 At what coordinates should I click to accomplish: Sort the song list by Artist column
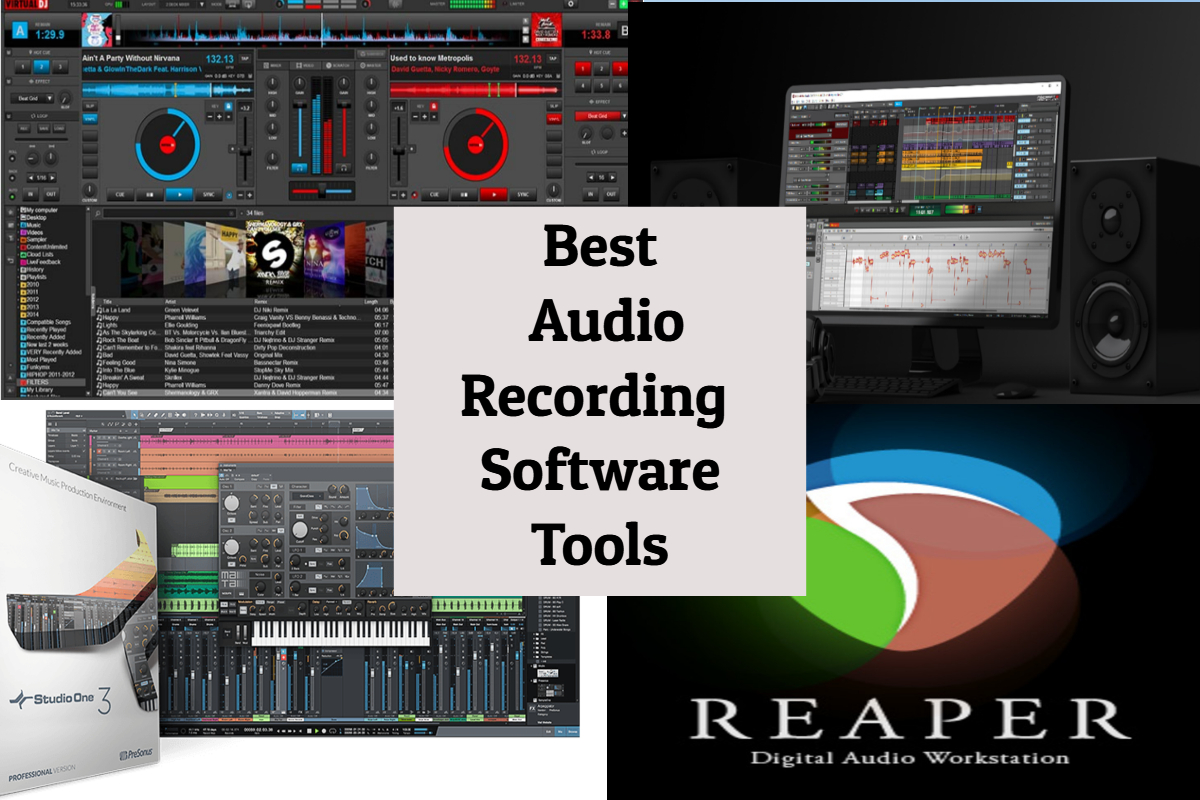pos(171,302)
